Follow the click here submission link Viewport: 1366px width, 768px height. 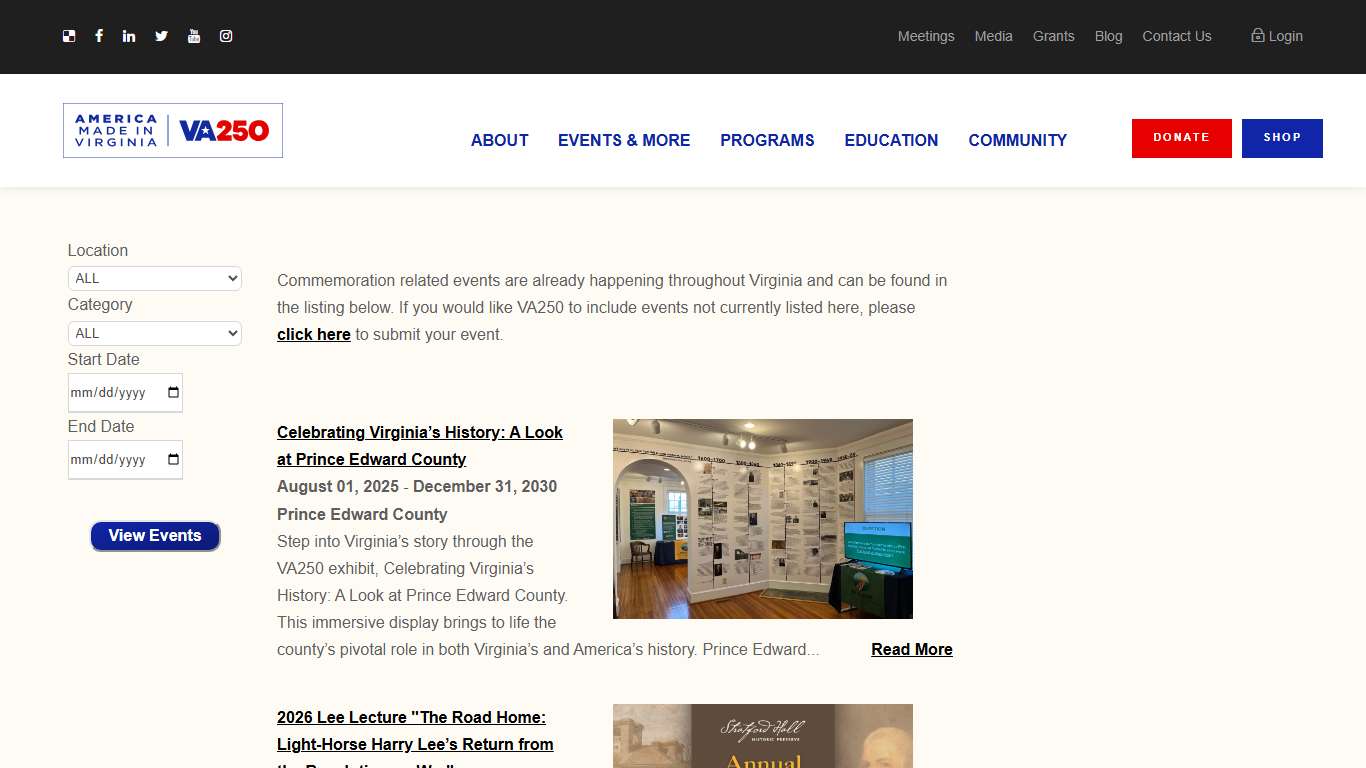(x=313, y=334)
